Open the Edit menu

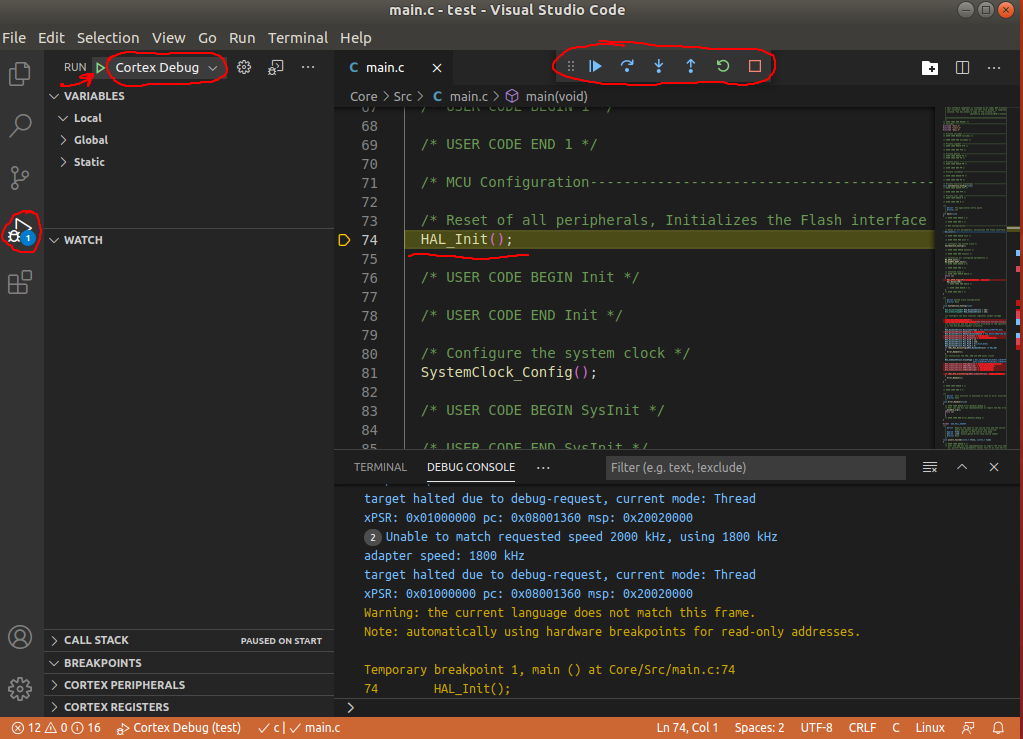(x=51, y=38)
